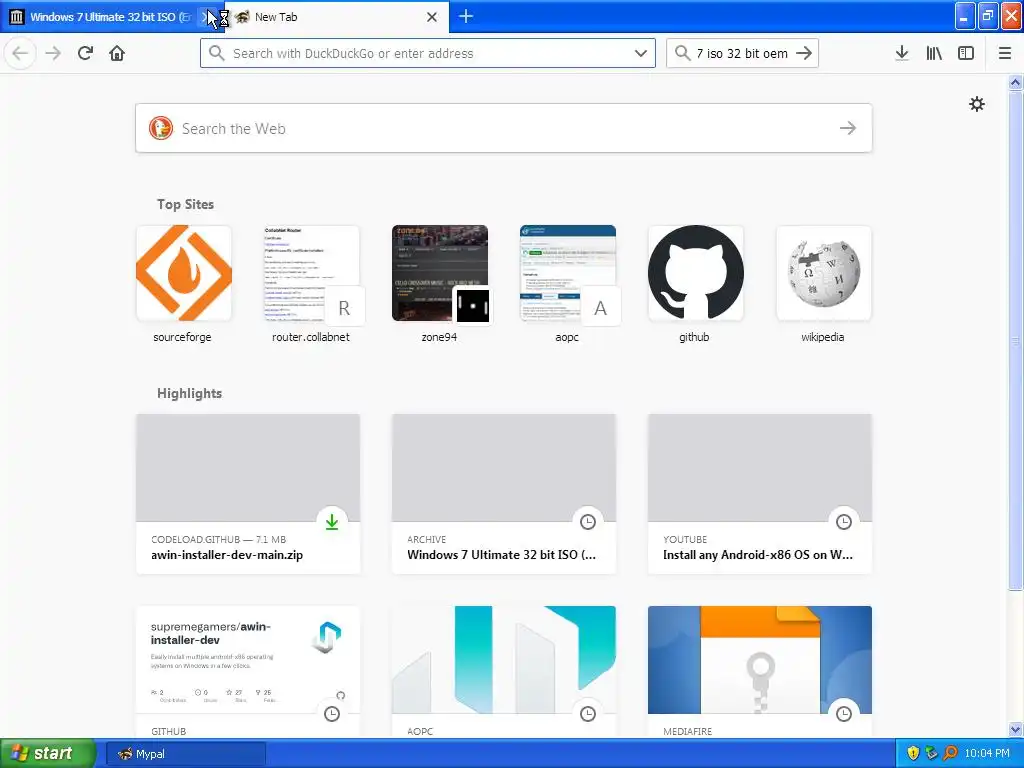Click the search box containing '7 iso 32 bit oem'
The height and width of the screenshot is (768, 1024).
point(742,53)
